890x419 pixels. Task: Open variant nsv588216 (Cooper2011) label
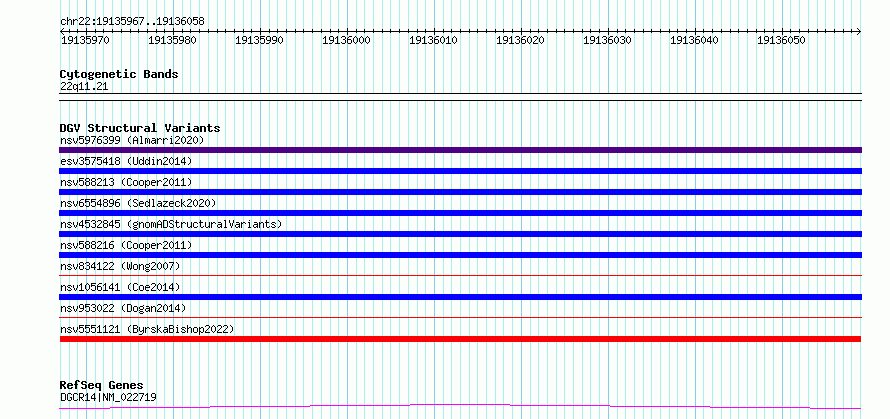pyautogui.click(x=126, y=246)
